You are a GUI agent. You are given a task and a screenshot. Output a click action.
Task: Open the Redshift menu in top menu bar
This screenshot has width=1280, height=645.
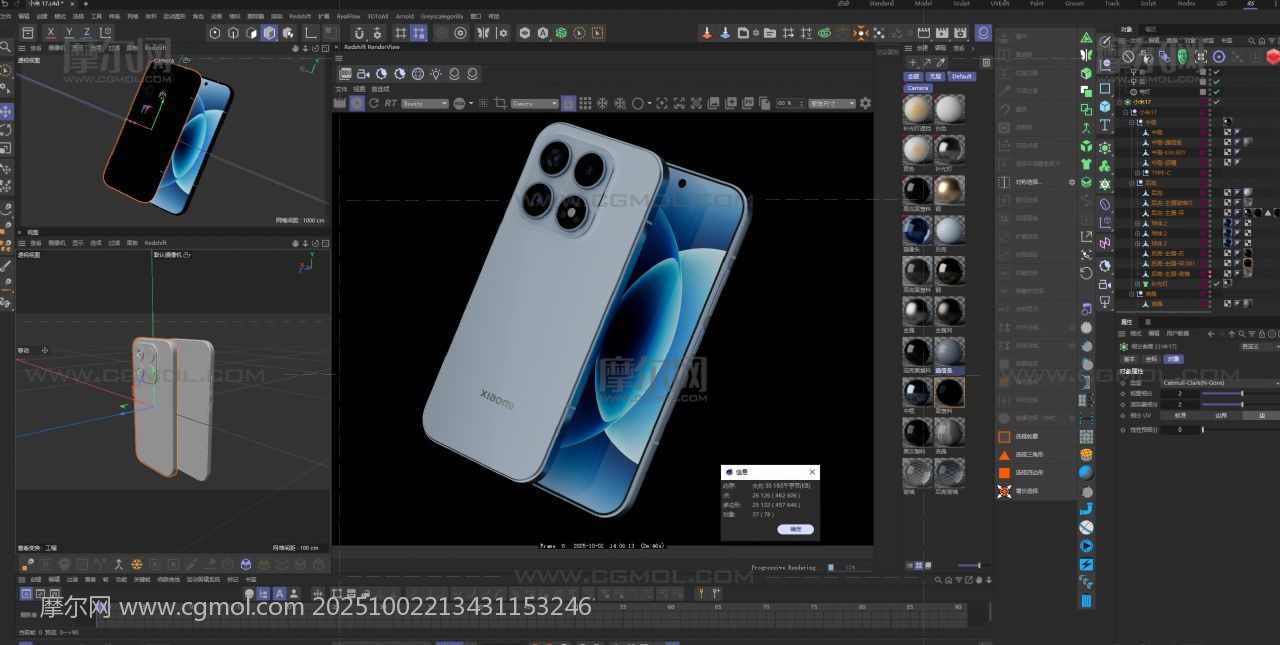[x=300, y=16]
